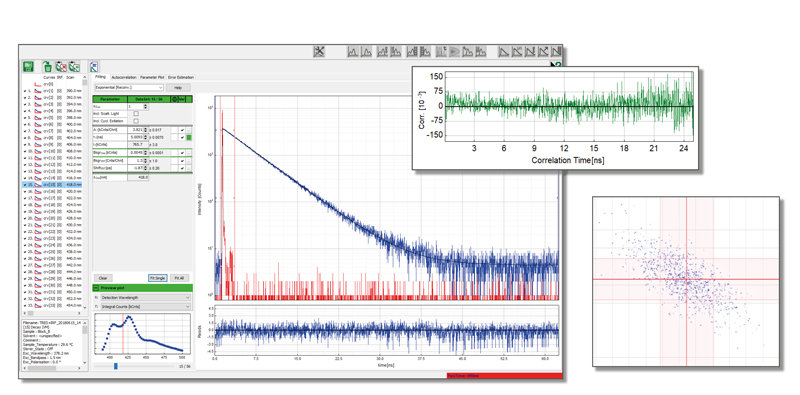Click ellipsis button in Shift IRF row
Screen dimensions: 800x395
click(x=189, y=168)
